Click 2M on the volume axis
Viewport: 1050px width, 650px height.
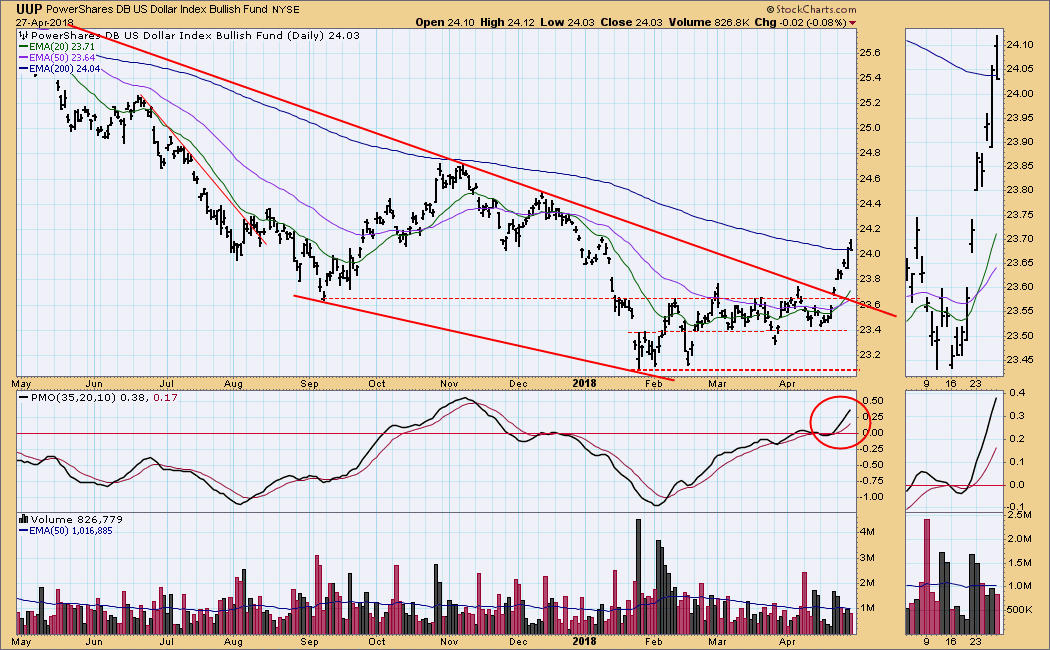(868, 583)
